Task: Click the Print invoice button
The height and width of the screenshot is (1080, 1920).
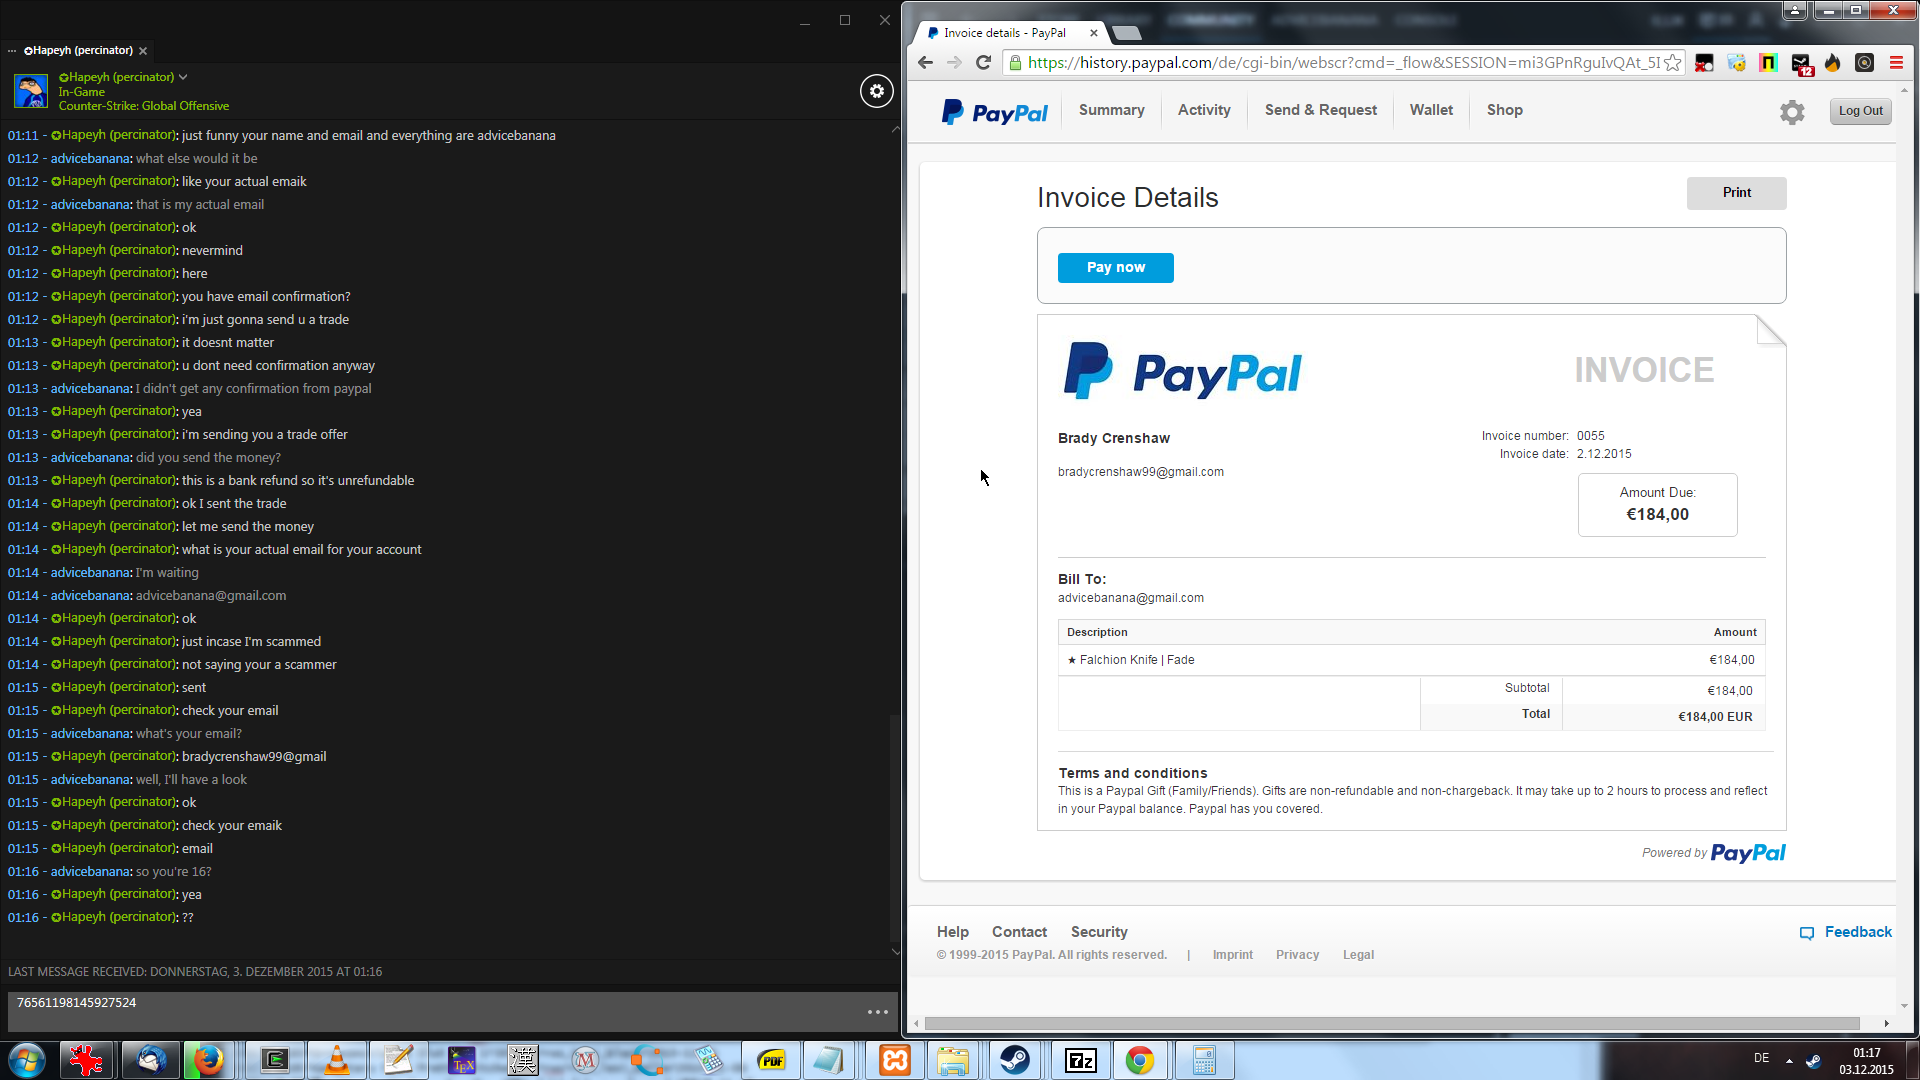Action: [x=1736, y=193]
